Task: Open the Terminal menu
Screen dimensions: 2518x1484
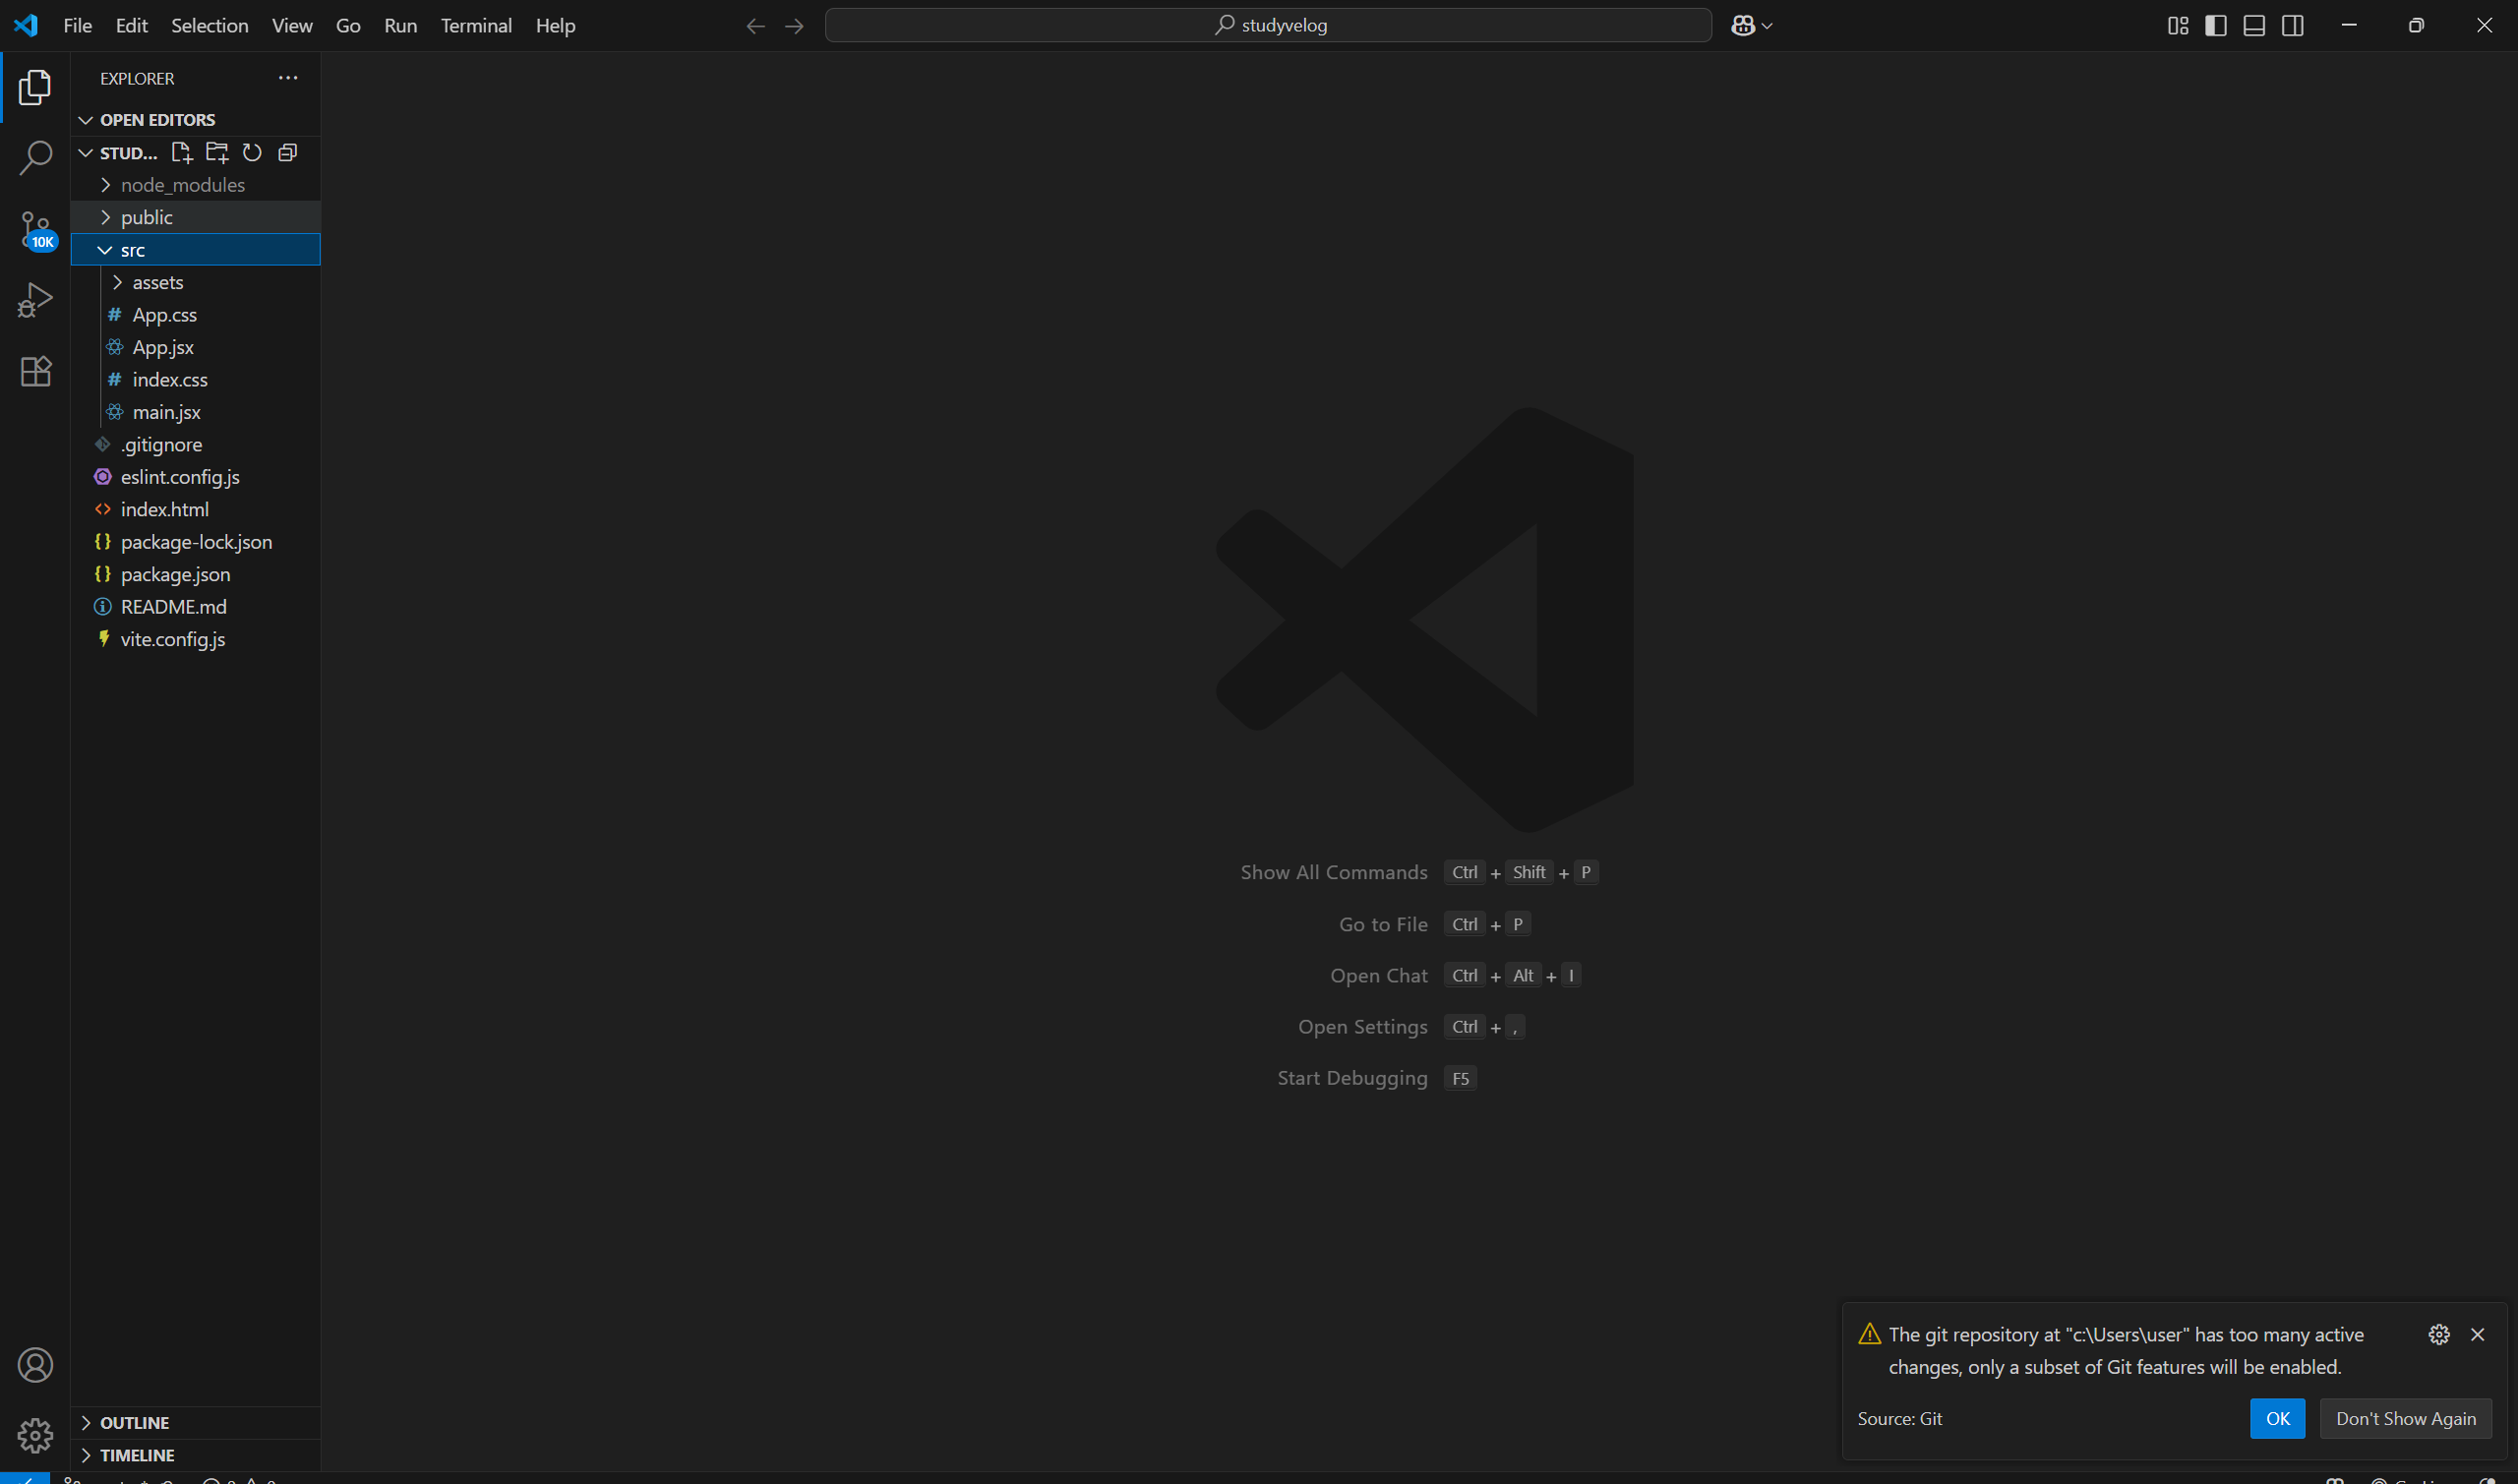Action: point(476,26)
